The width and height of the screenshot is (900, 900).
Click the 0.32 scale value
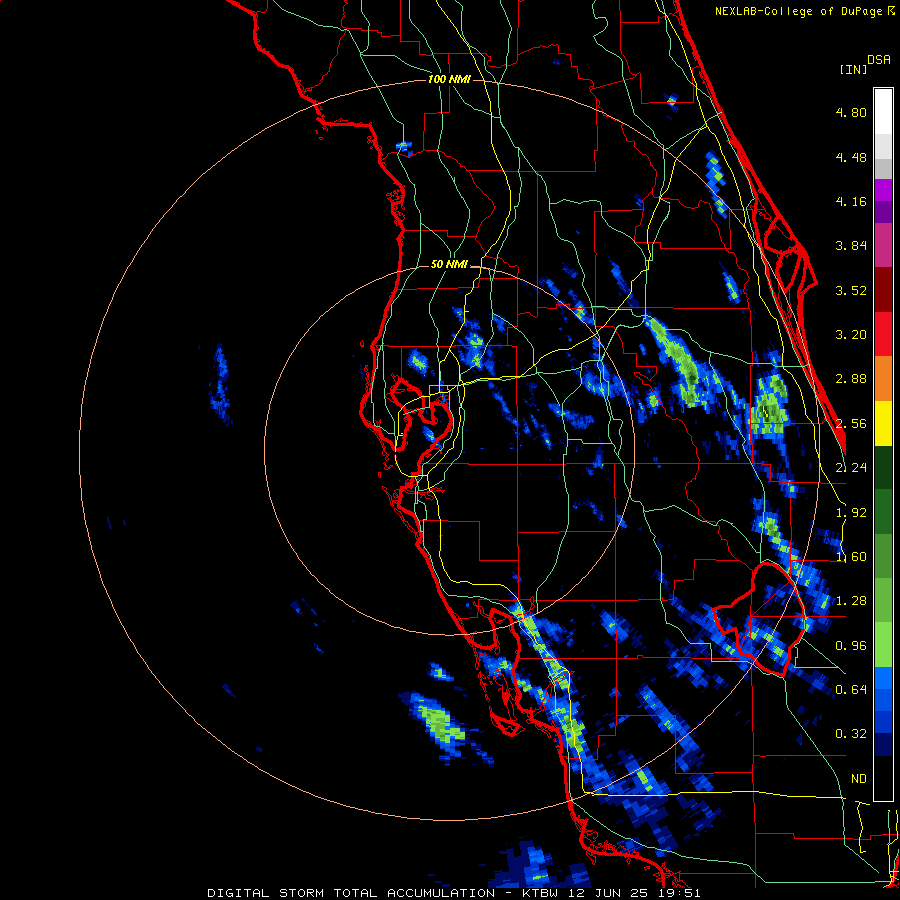(851, 734)
